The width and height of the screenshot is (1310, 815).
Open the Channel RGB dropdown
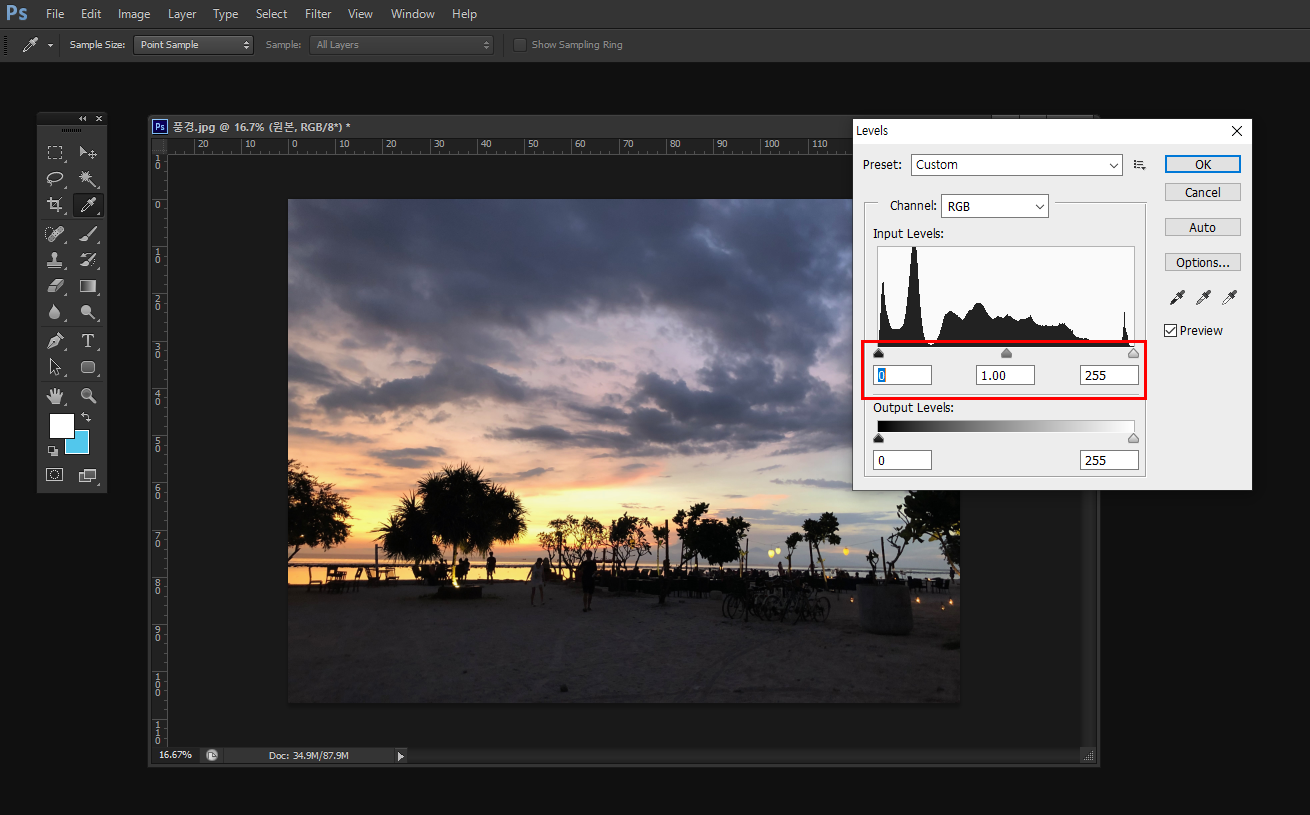click(994, 206)
